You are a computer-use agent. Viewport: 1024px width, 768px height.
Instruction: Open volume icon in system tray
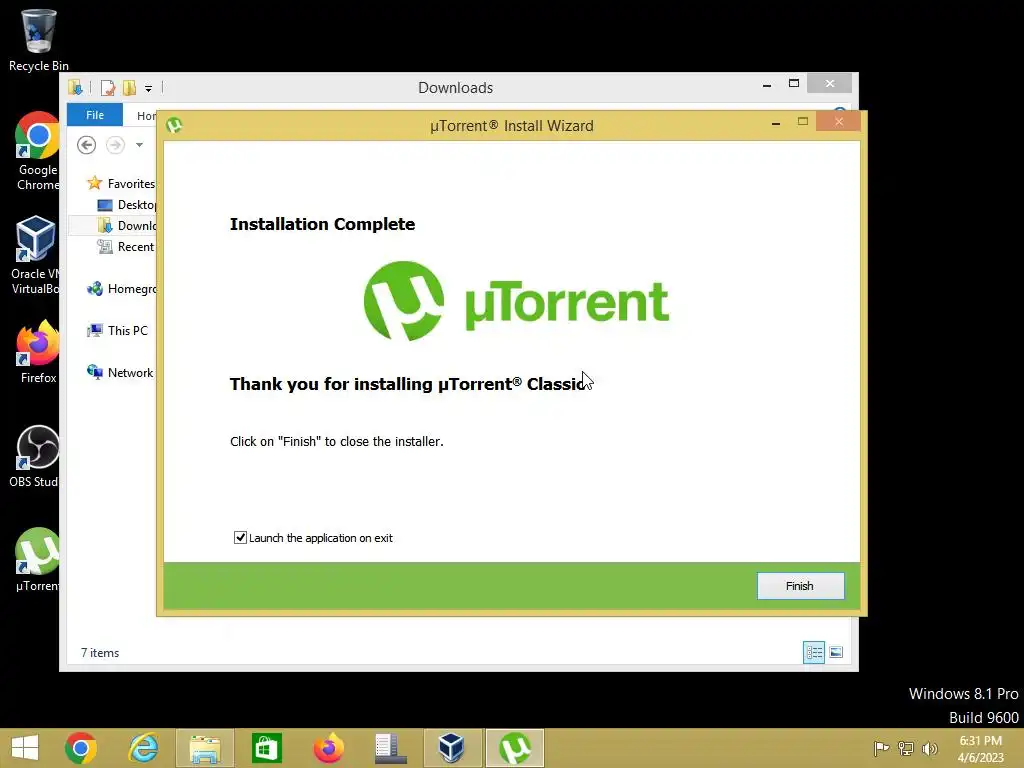coord(929,748)
